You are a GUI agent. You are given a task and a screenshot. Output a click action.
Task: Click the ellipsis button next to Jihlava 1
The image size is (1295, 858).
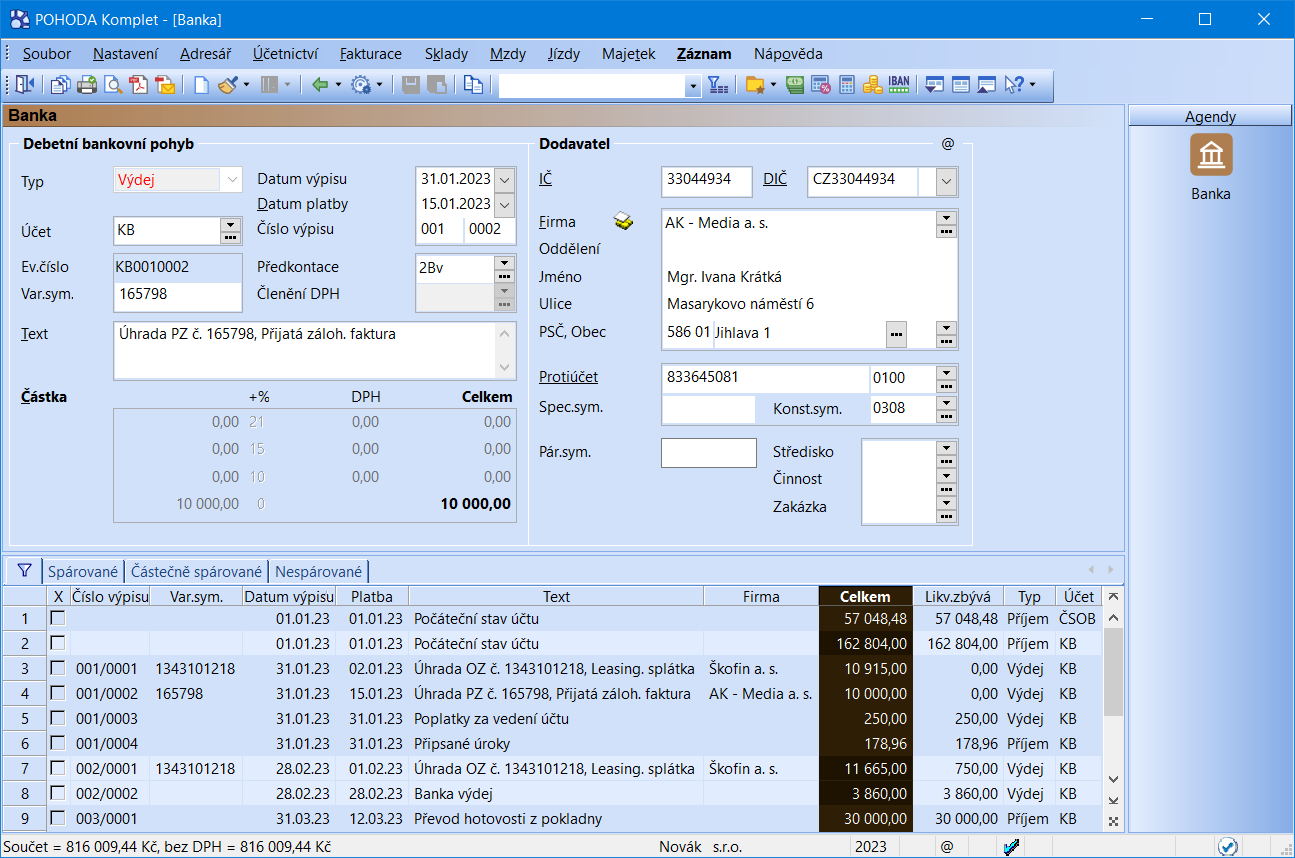tap(896, 333)
